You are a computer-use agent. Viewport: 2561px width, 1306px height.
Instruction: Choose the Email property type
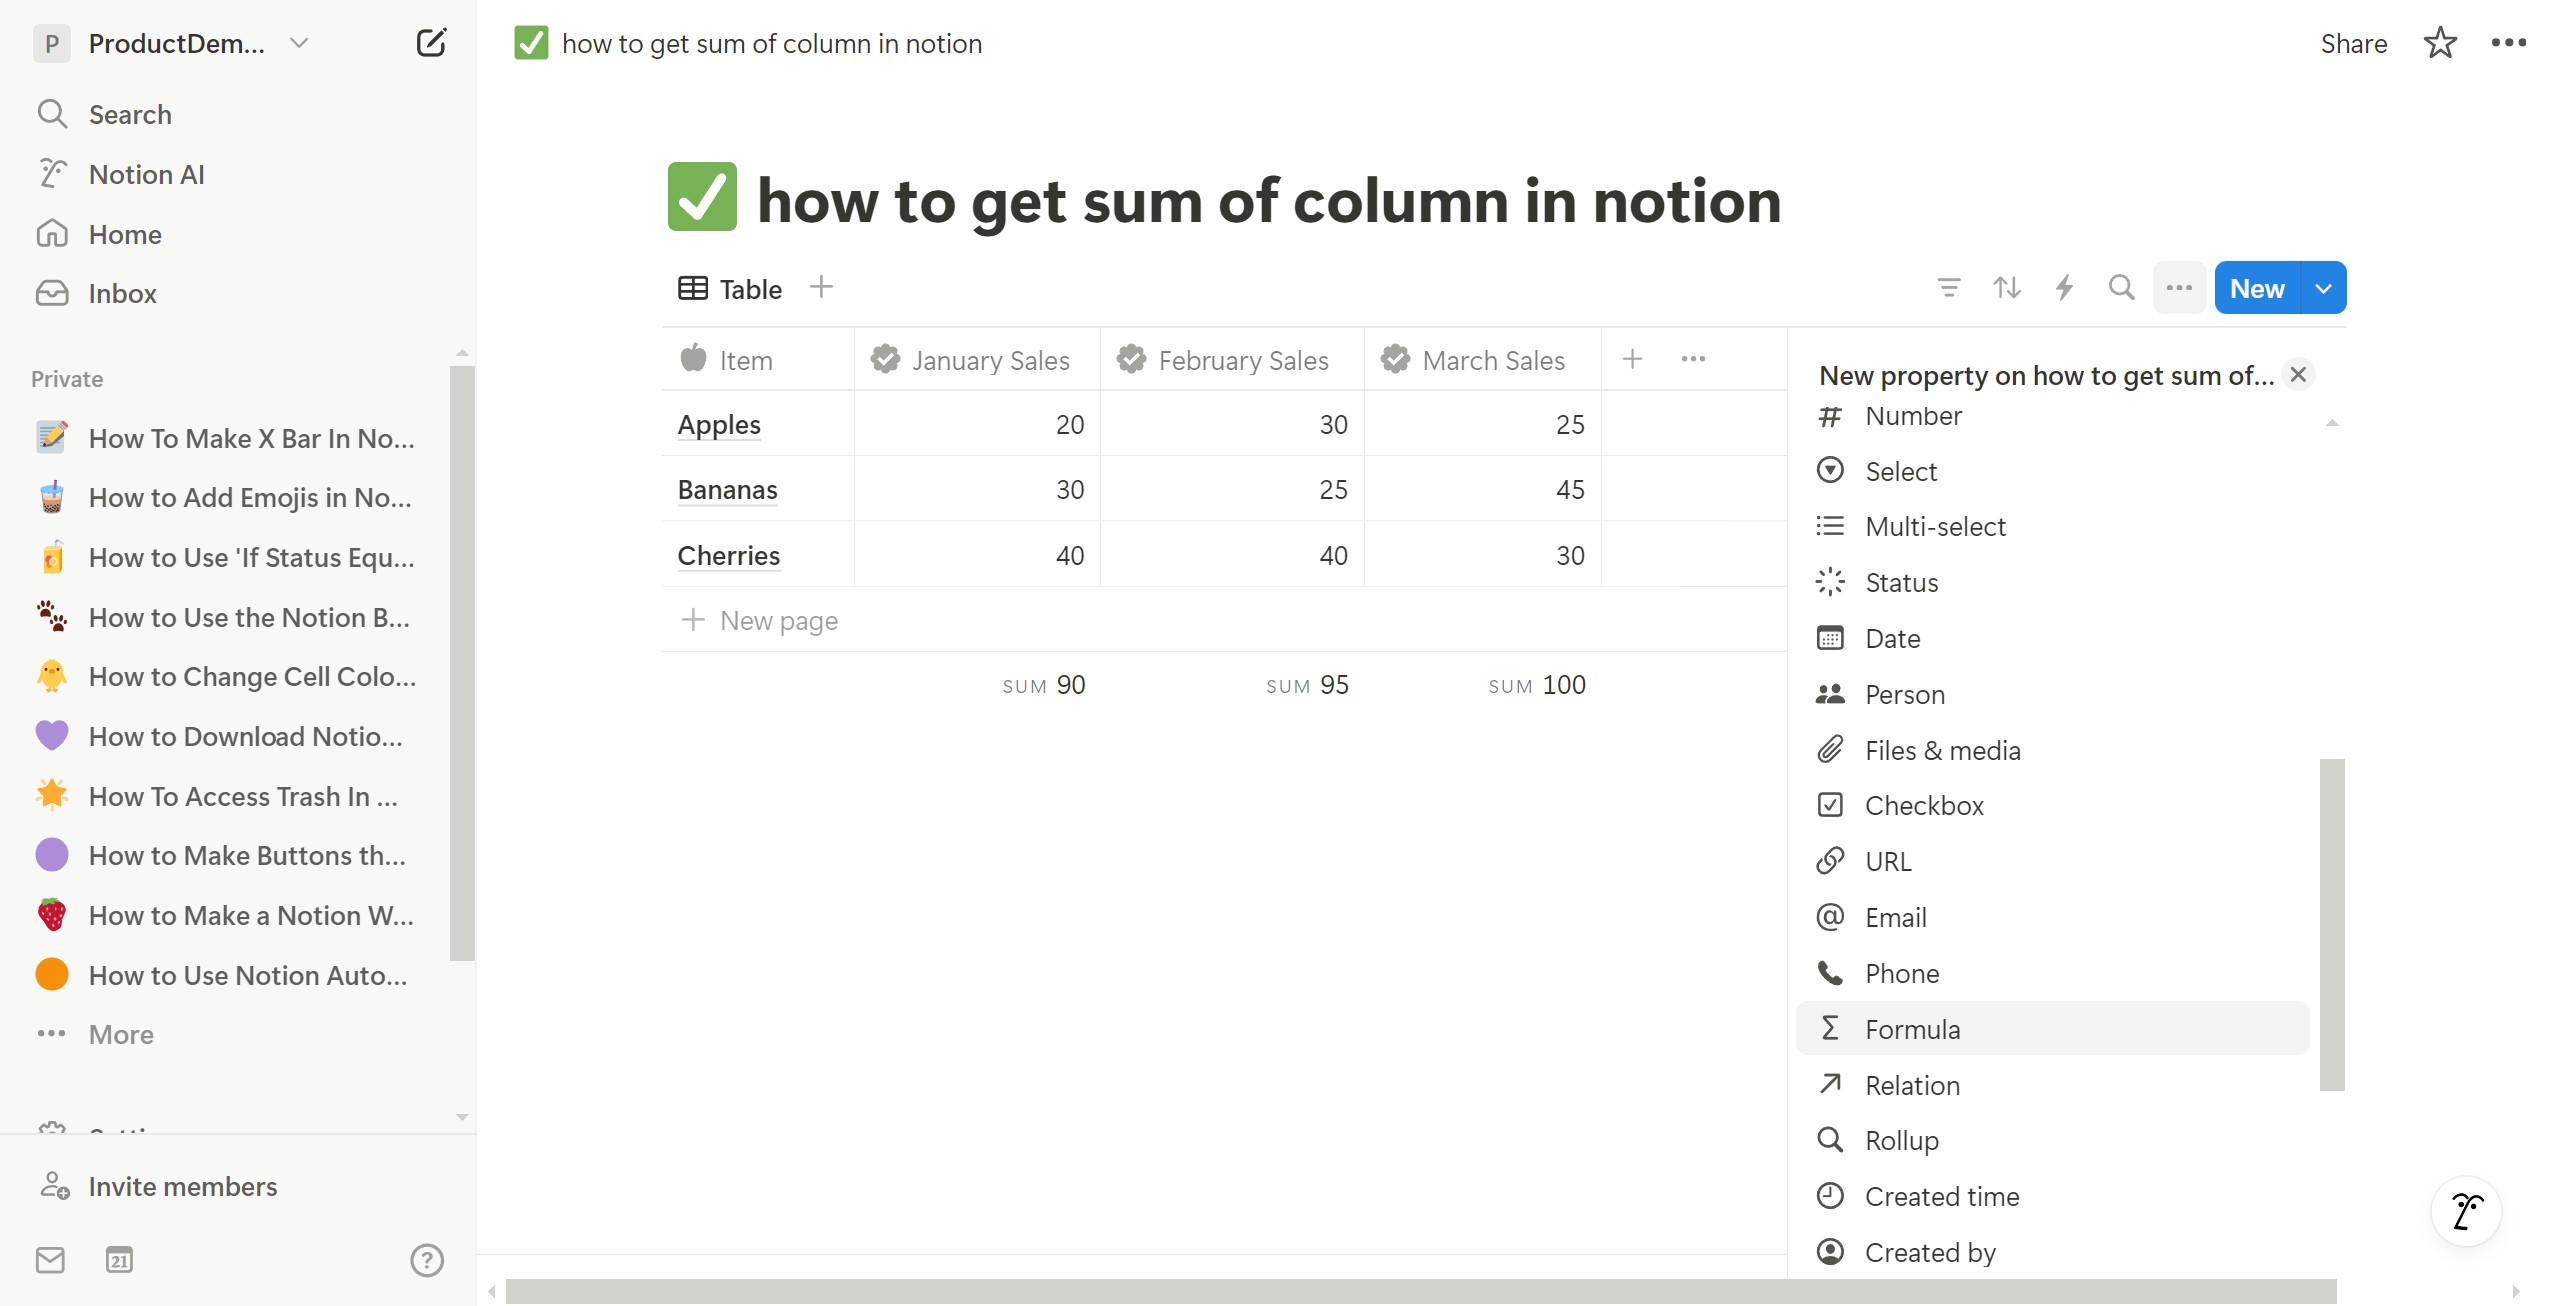(x=2052, y=917)
